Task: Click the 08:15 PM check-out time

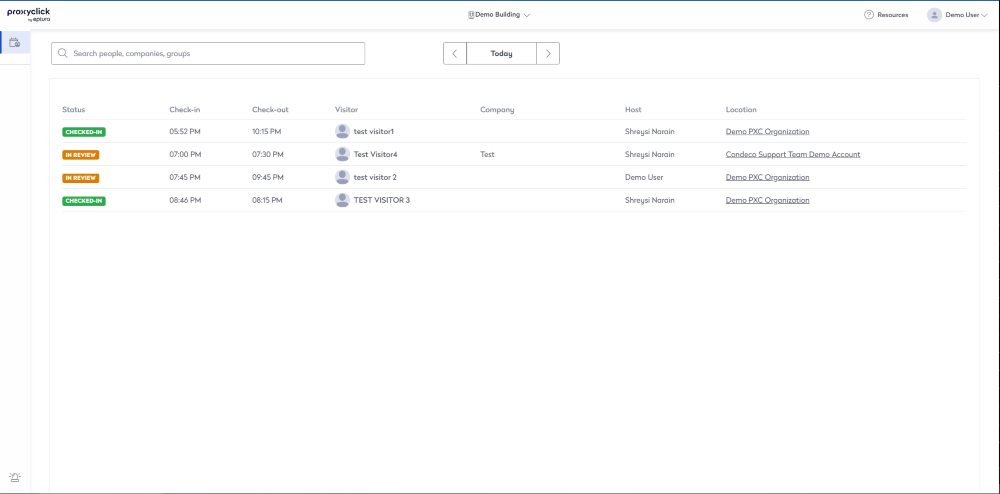Action: (x=268, y=200)
